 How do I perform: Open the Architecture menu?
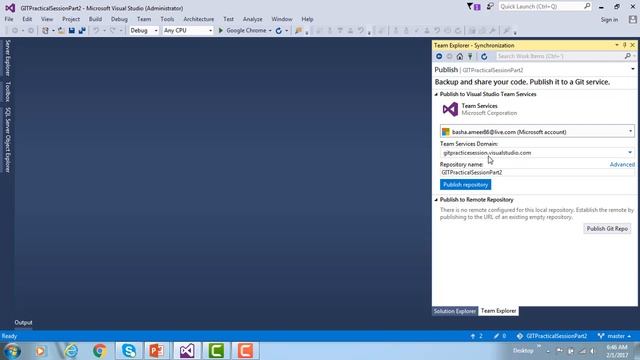pyautogui.click(x=198, y=19)
